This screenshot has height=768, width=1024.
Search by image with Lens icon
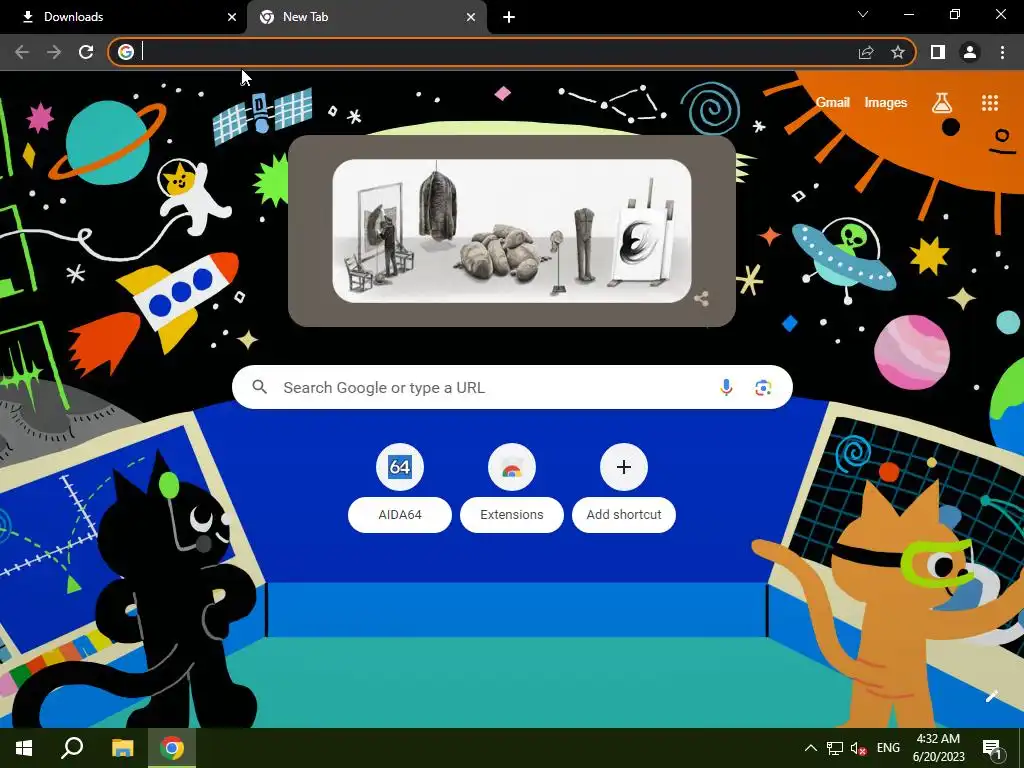tap(763, 387)
